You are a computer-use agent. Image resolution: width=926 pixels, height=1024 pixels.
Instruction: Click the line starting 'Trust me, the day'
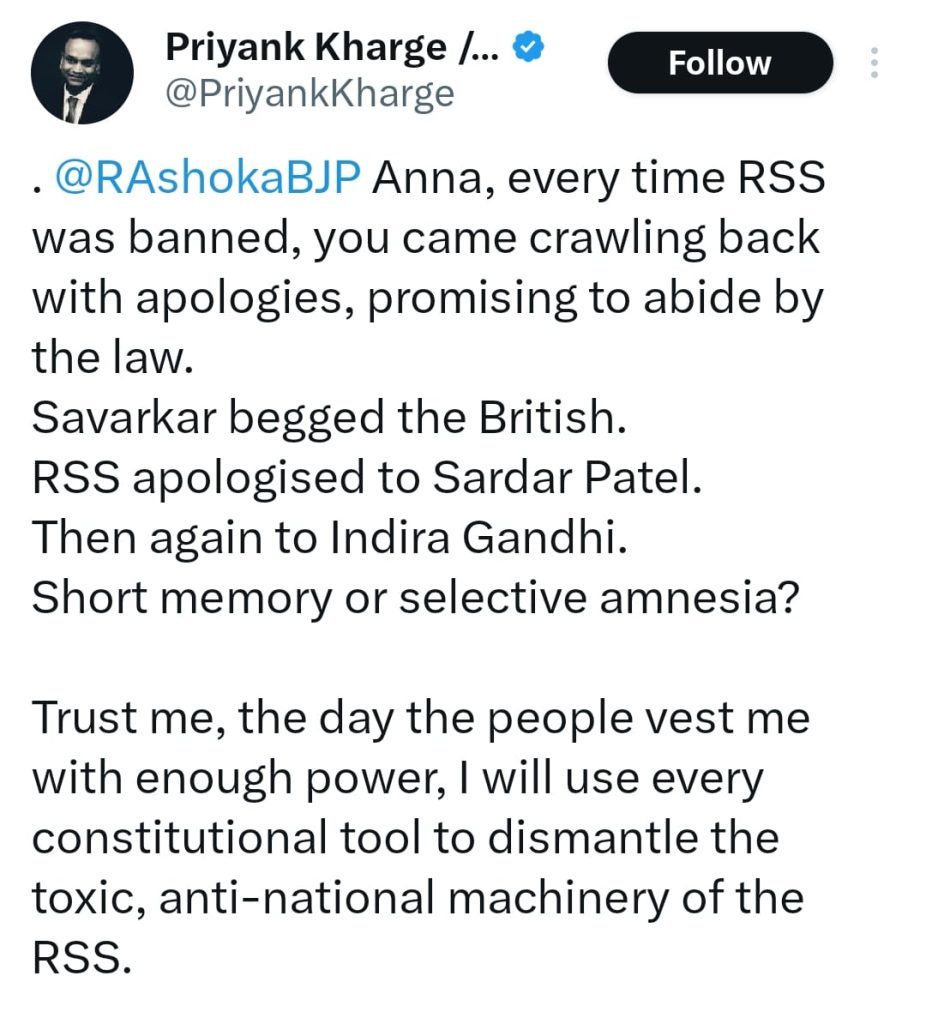pos(420,718)
